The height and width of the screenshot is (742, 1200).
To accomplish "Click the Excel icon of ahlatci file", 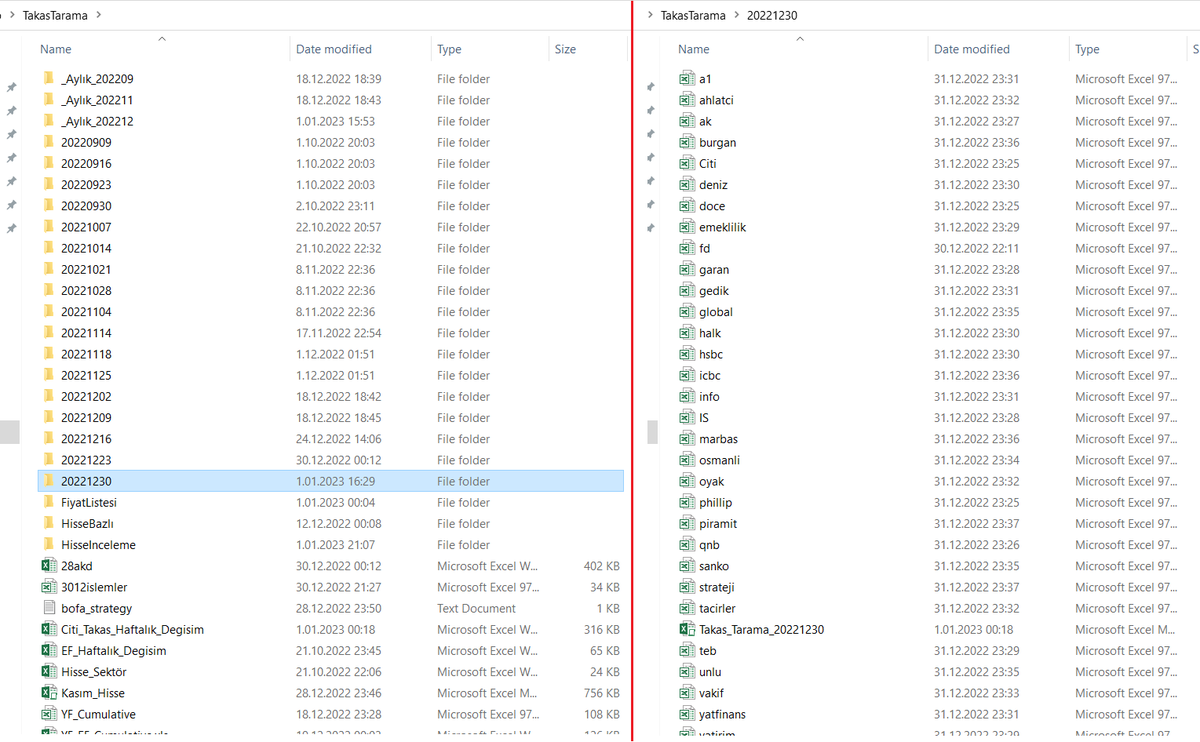I will click(686, 100).
